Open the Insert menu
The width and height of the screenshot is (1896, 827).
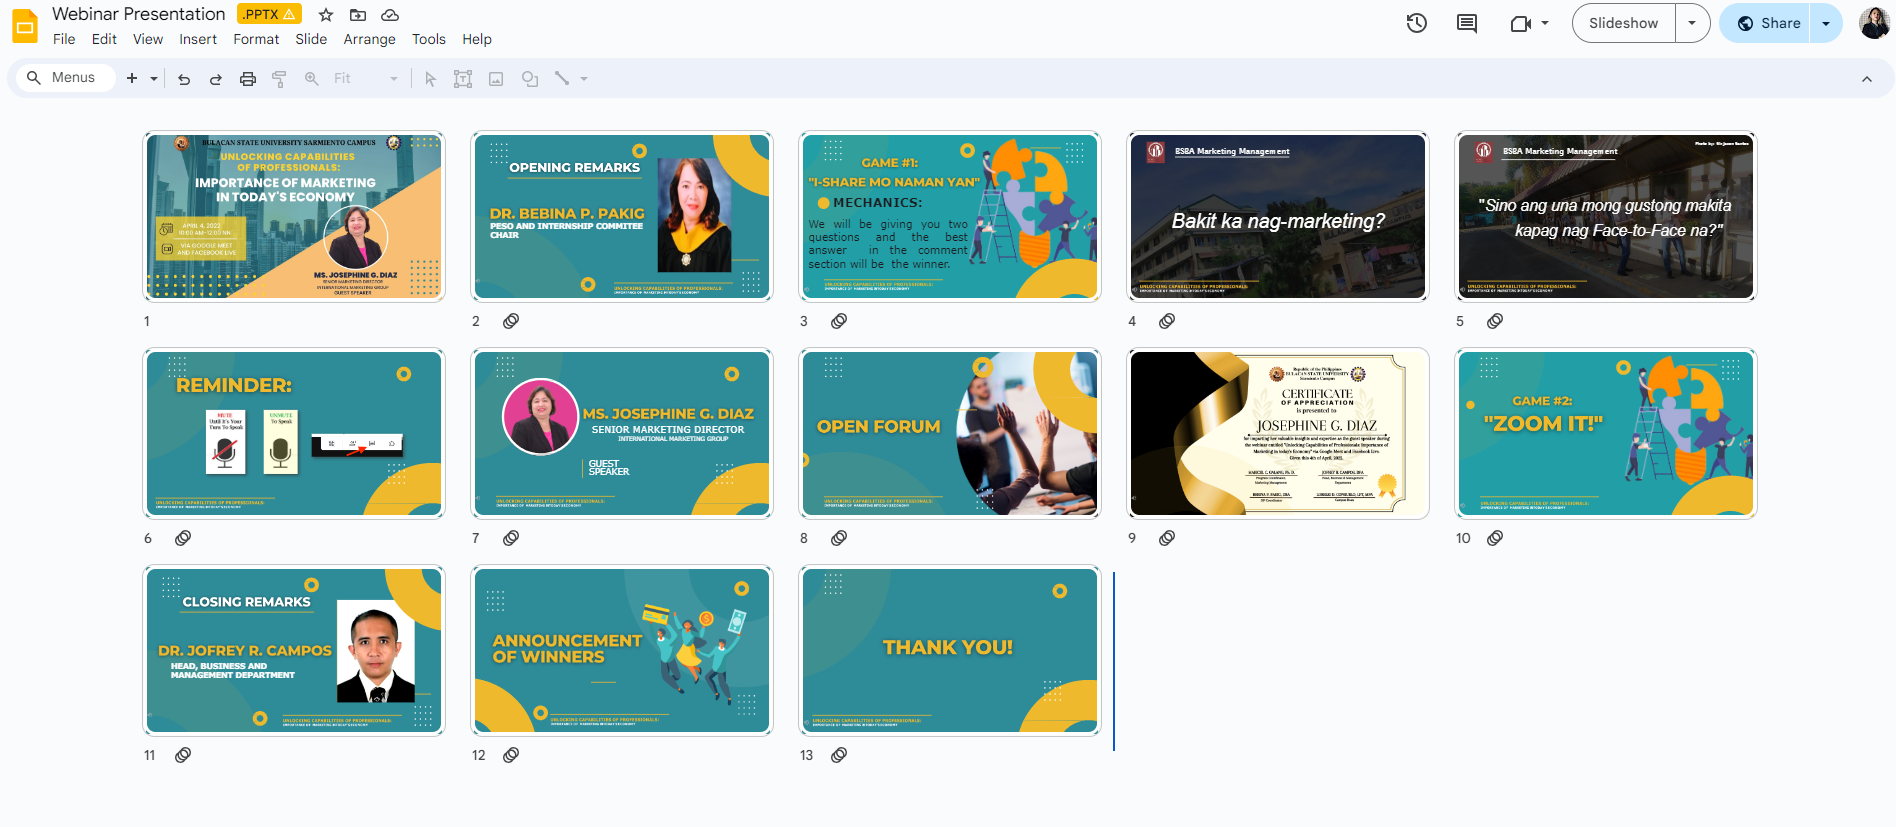point(198,39)
